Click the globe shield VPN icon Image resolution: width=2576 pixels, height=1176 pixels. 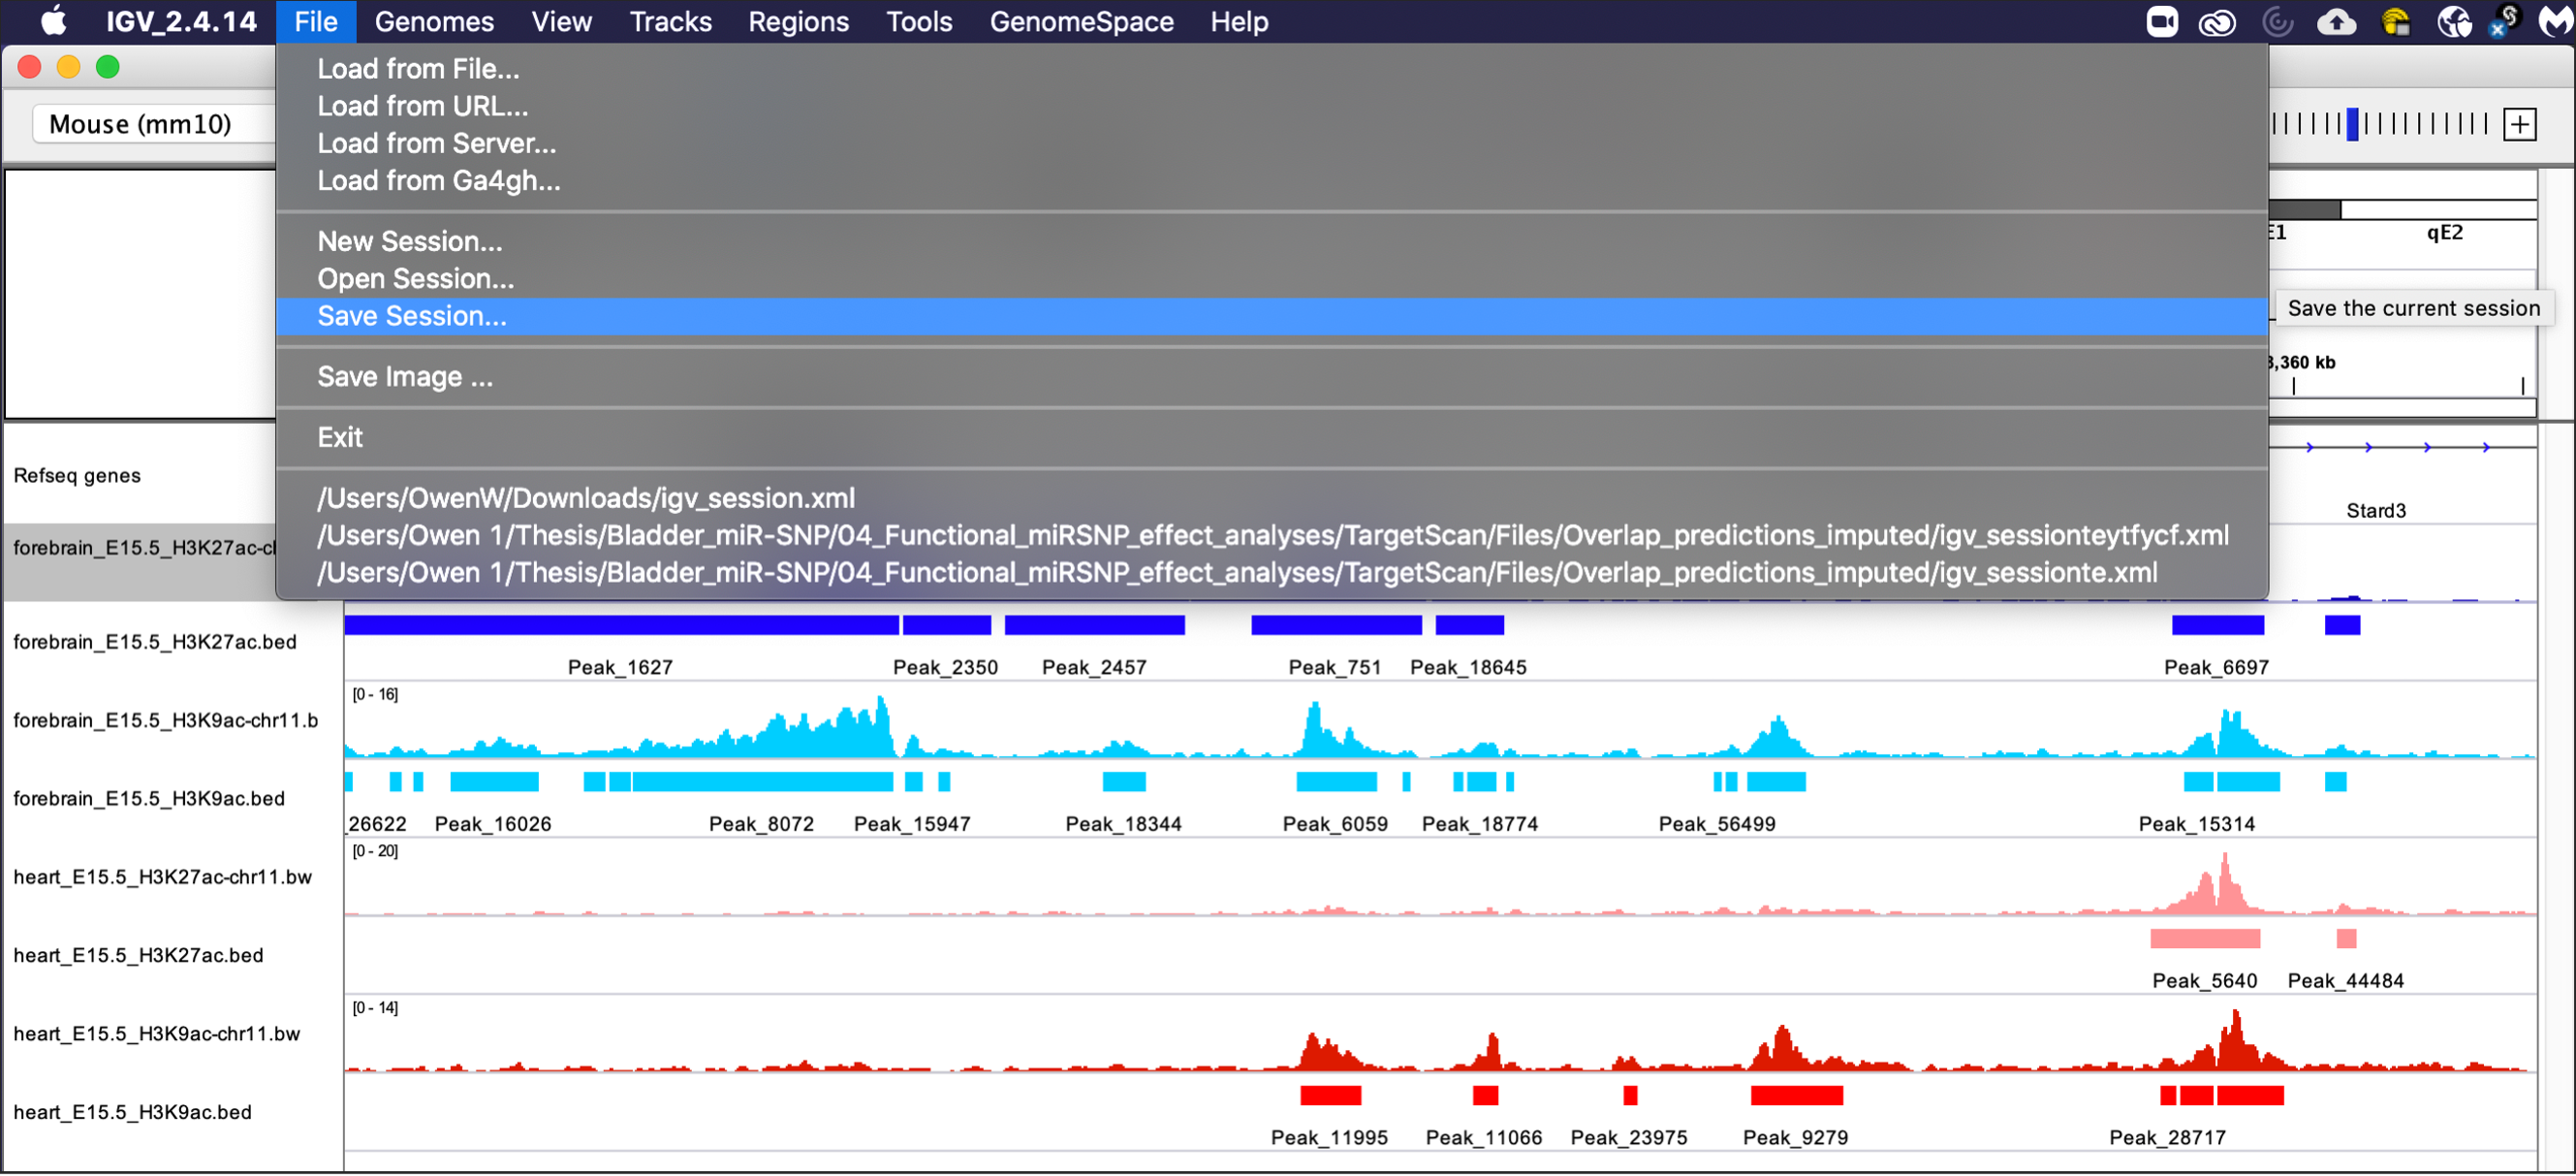coord(2453,21)
